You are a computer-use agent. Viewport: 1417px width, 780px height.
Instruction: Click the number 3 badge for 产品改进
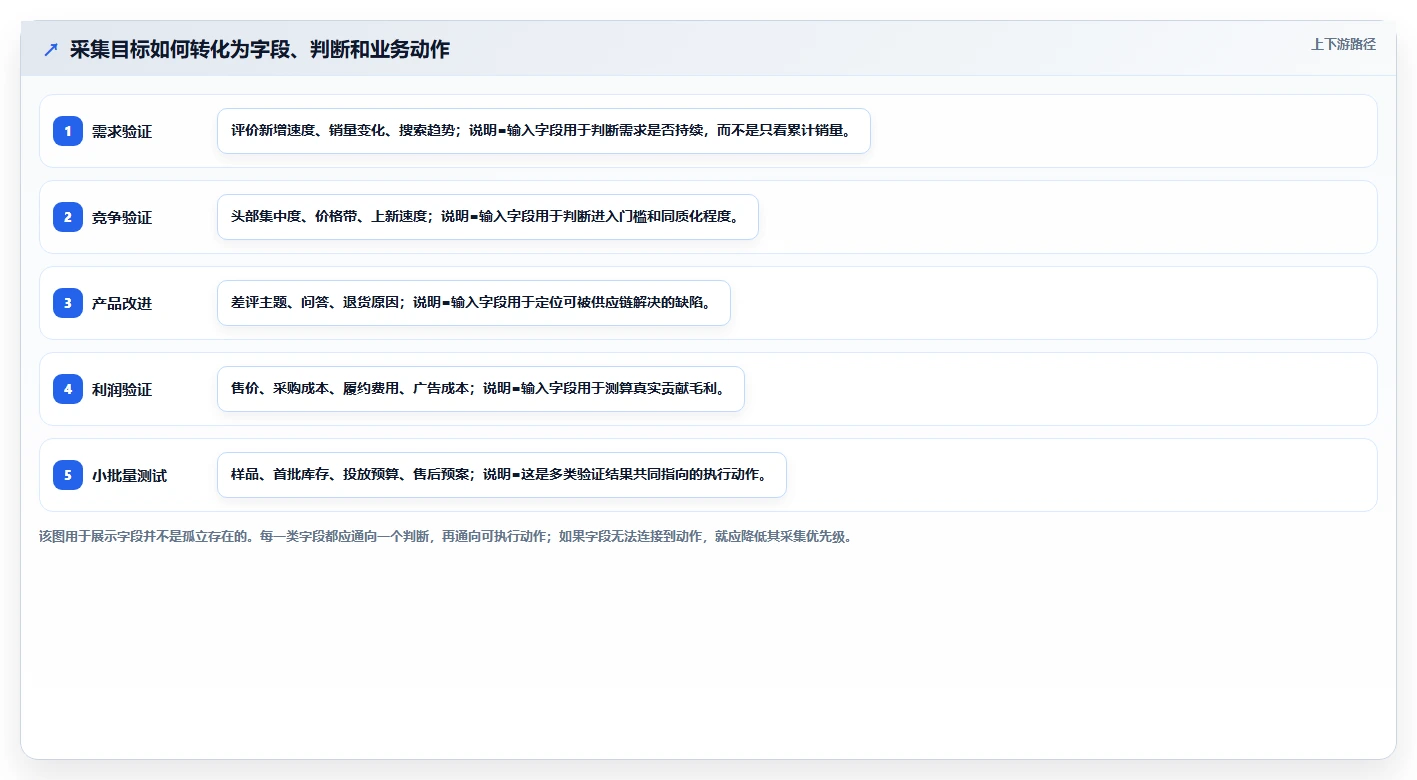[x=68, y=303]
